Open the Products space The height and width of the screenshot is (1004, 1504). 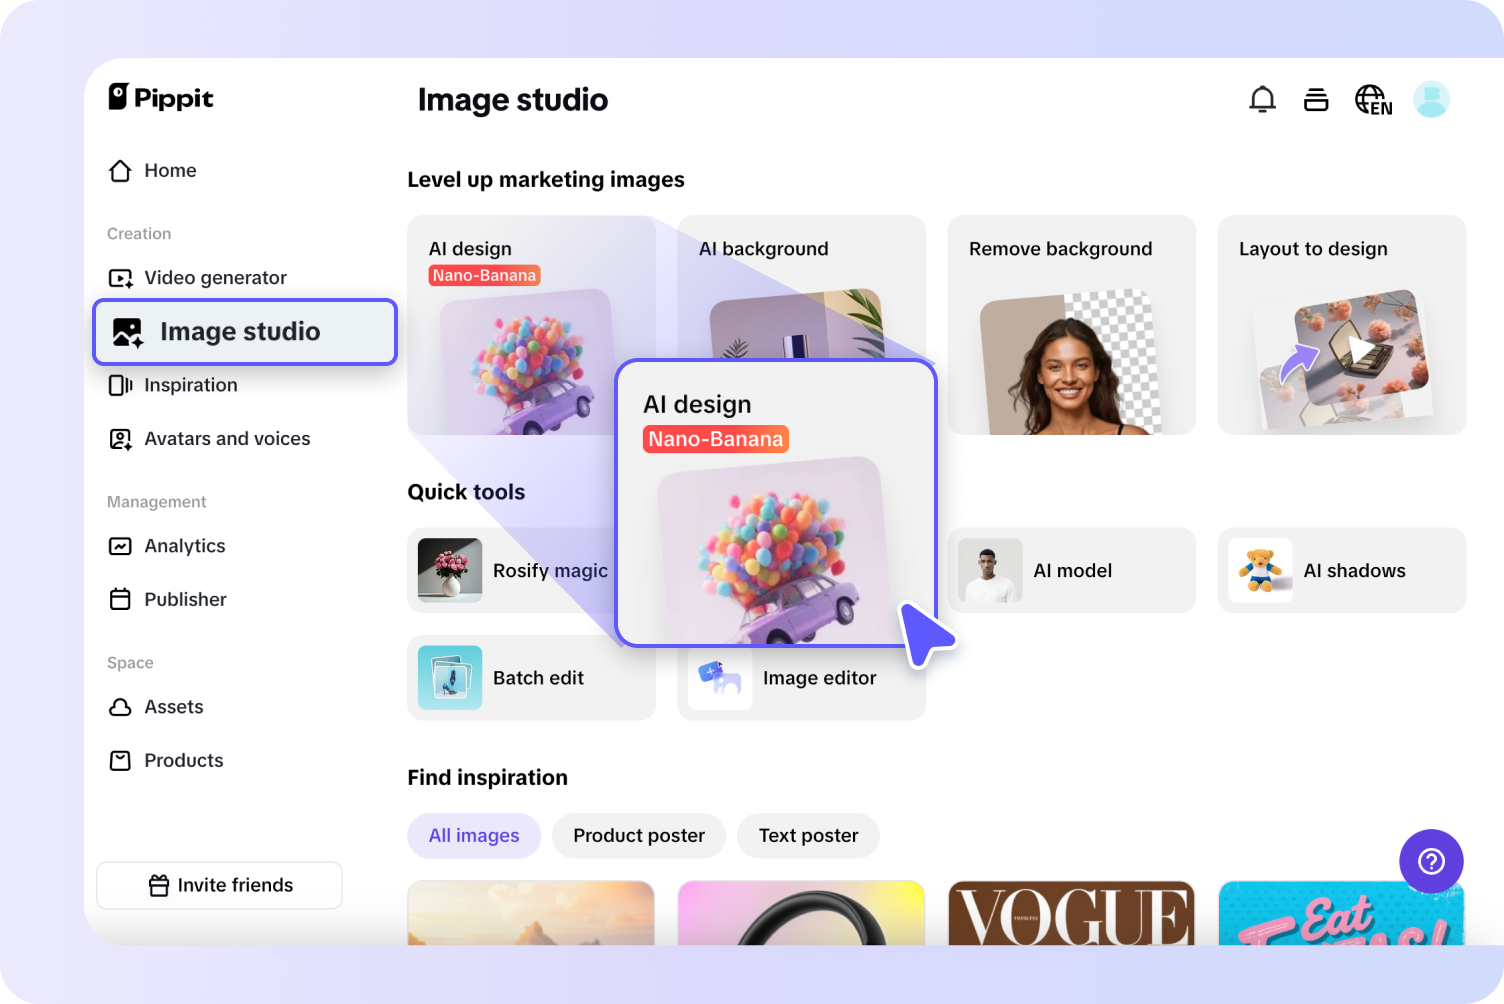183,760
